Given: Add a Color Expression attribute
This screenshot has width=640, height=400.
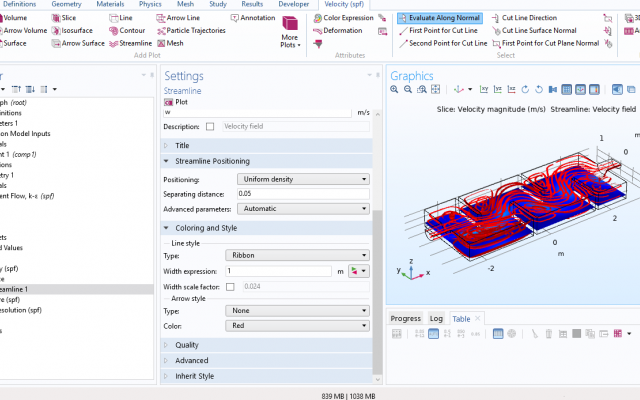Looking at the screenshot, I should pyautogui.click(x=343, y=18).
